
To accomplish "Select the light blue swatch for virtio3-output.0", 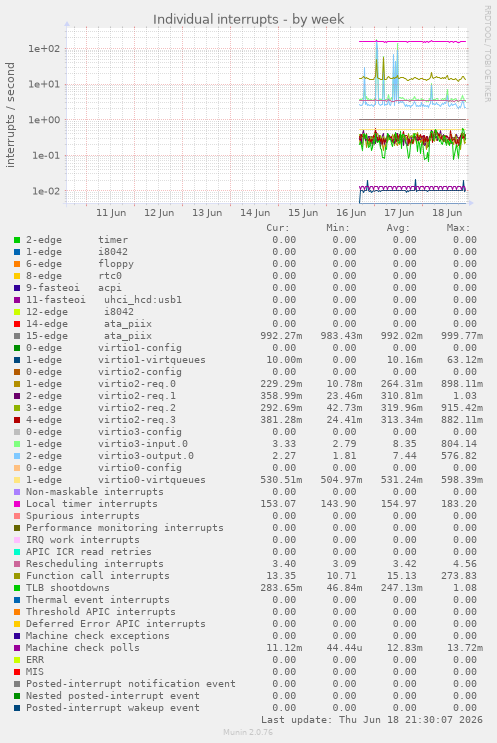I will coord(17,456).
